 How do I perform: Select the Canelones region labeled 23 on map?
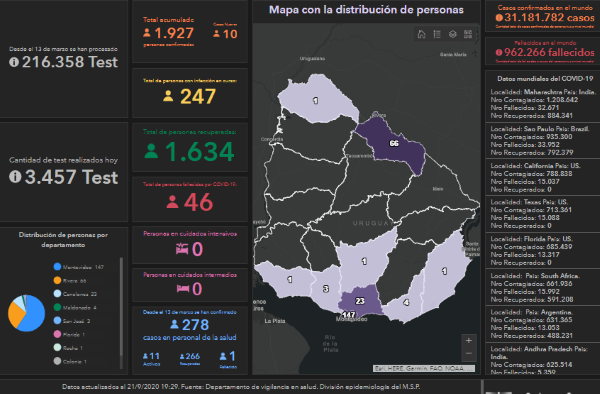tap(360, 301)
